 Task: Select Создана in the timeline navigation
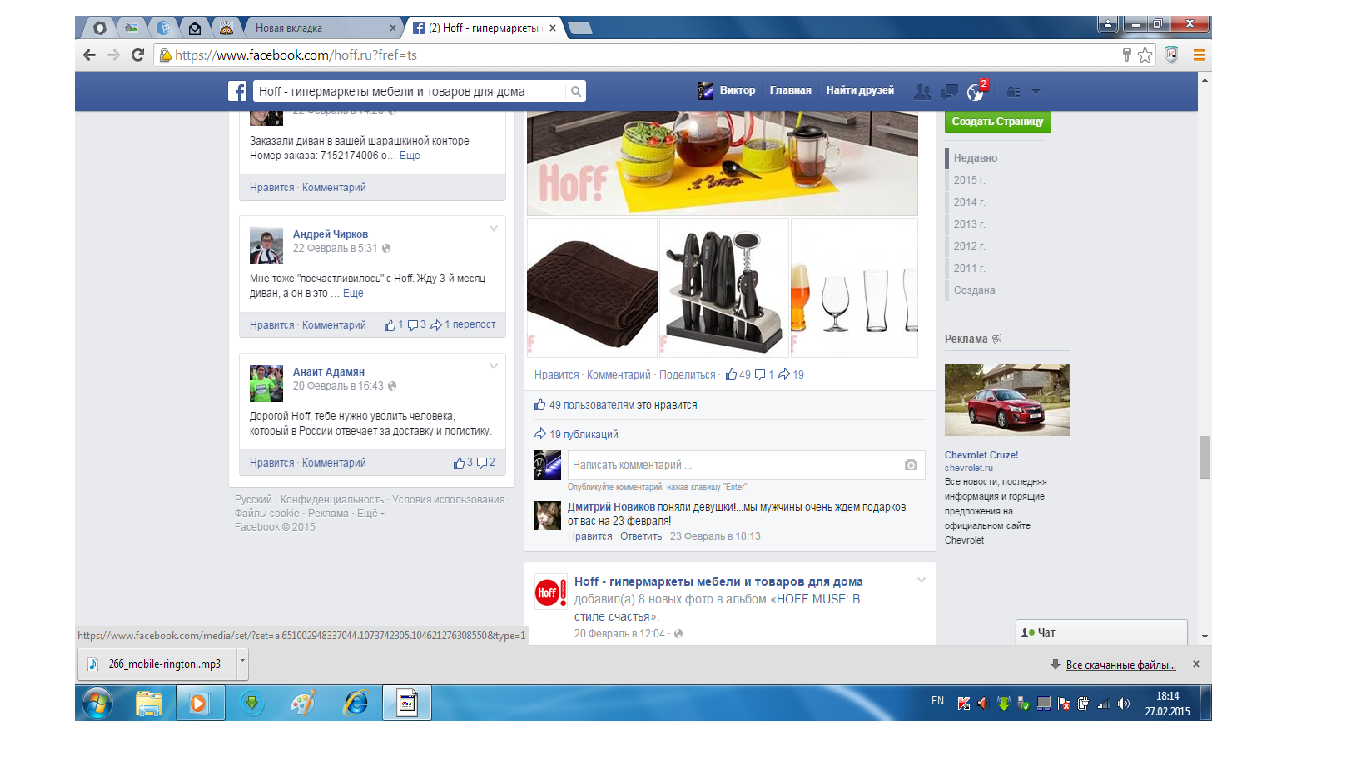coord(974,290)
